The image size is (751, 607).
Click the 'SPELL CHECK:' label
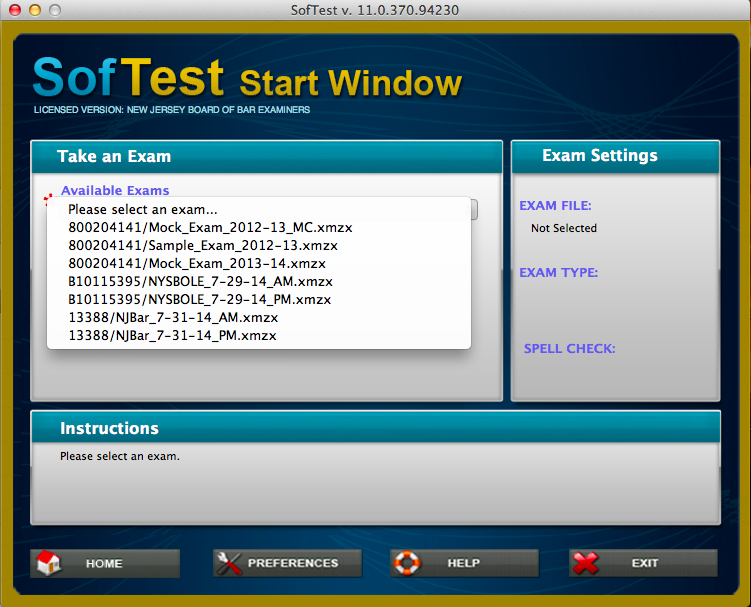click(x=569, y=348)
